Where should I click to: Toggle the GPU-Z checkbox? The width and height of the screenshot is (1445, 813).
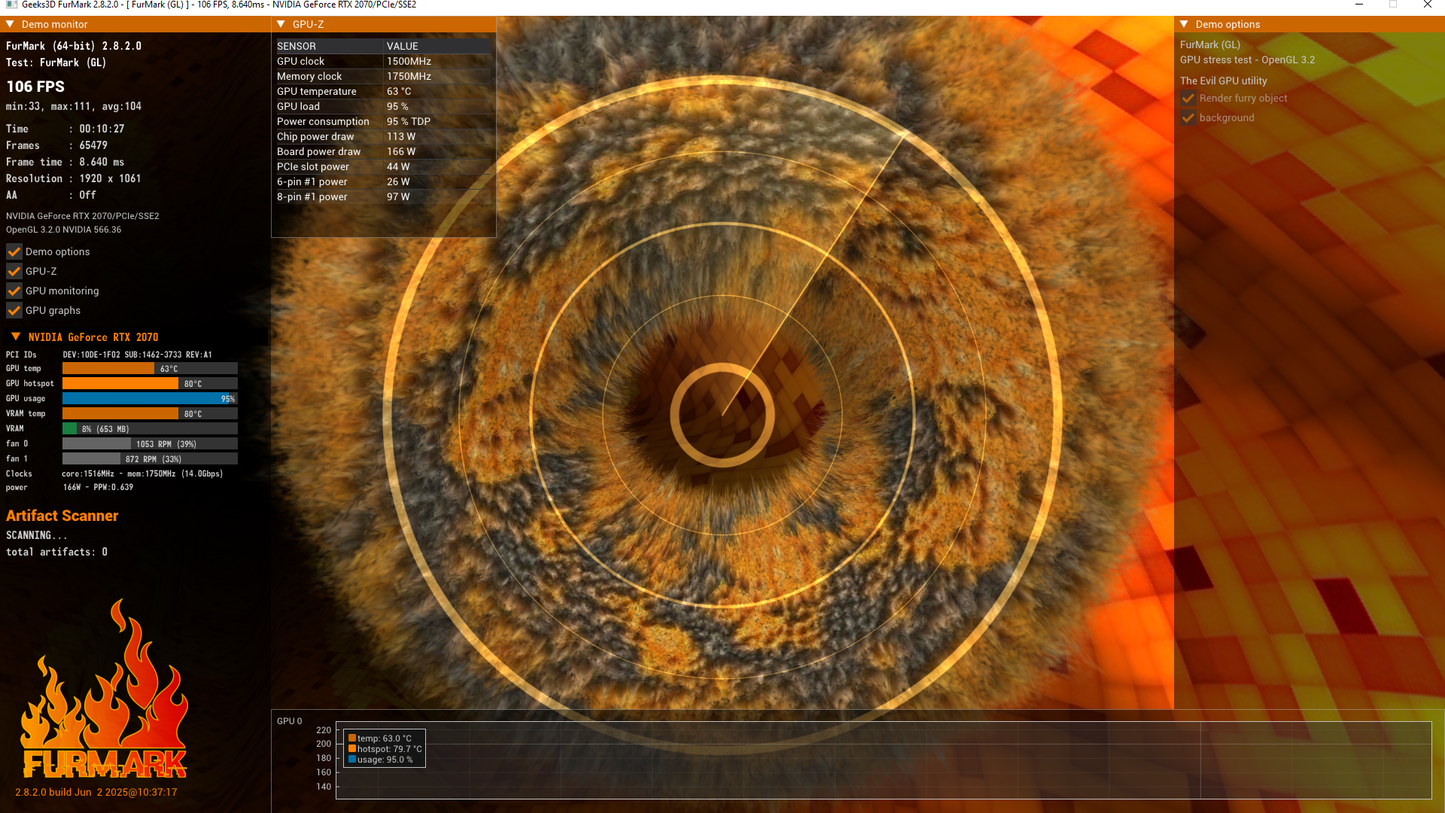point(14,271)
